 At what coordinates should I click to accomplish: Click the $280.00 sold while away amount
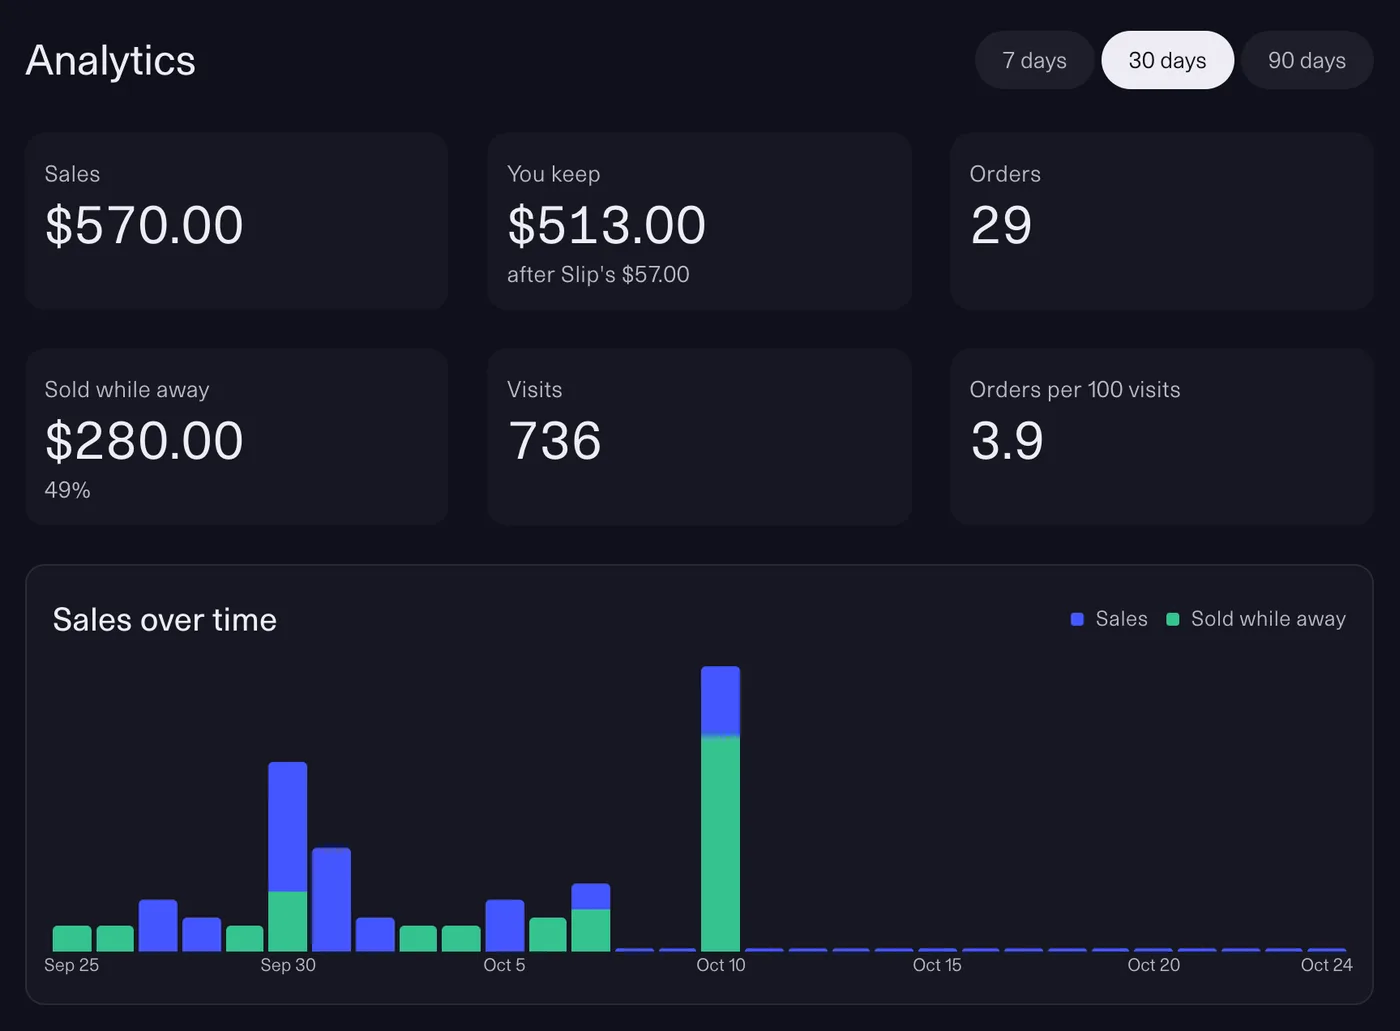point(144,441)
